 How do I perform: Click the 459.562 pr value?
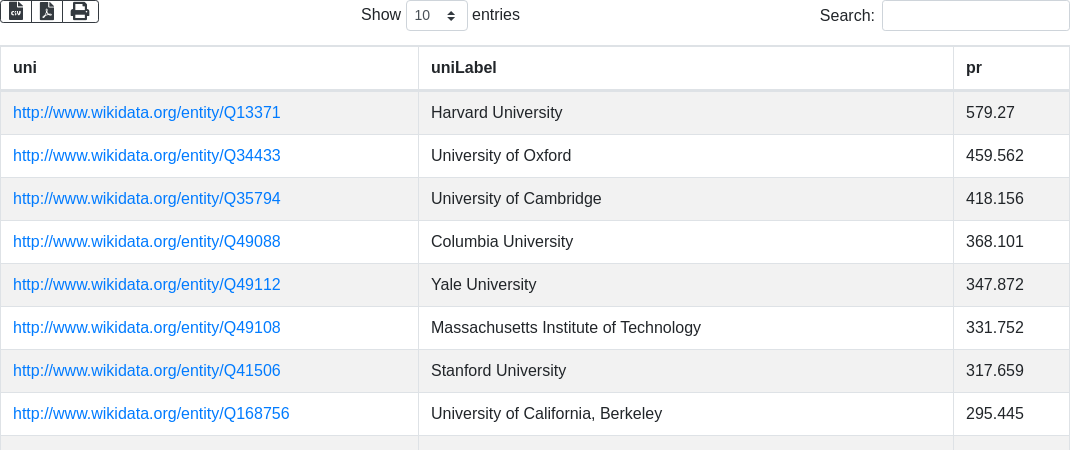tap(995, 156)
